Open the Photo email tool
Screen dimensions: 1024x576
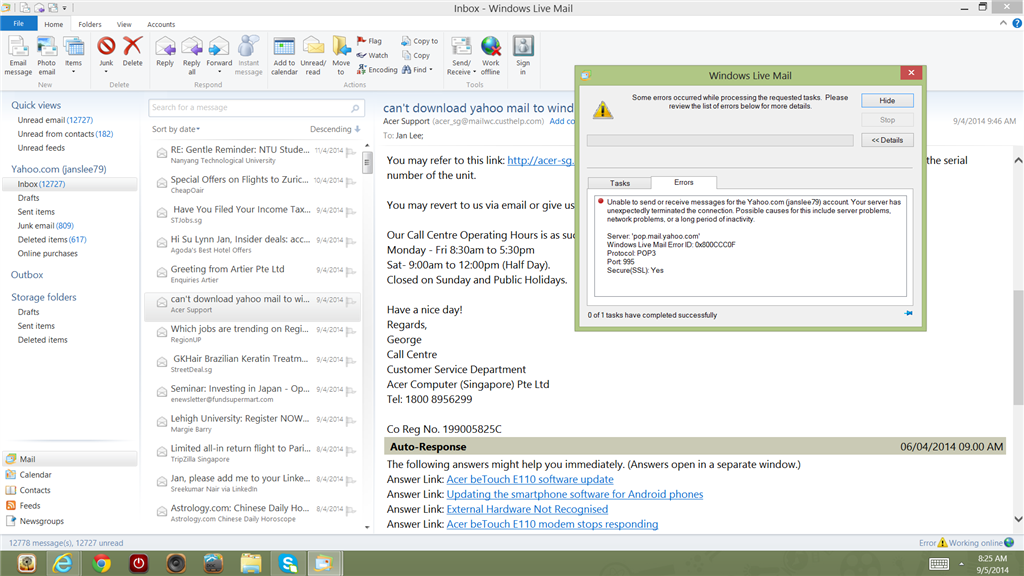click(x=46, y=56)
